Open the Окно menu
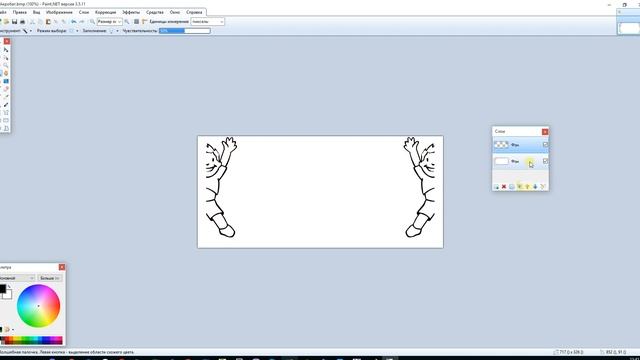The width and height of the screenshot is (640, 360). 175,12
